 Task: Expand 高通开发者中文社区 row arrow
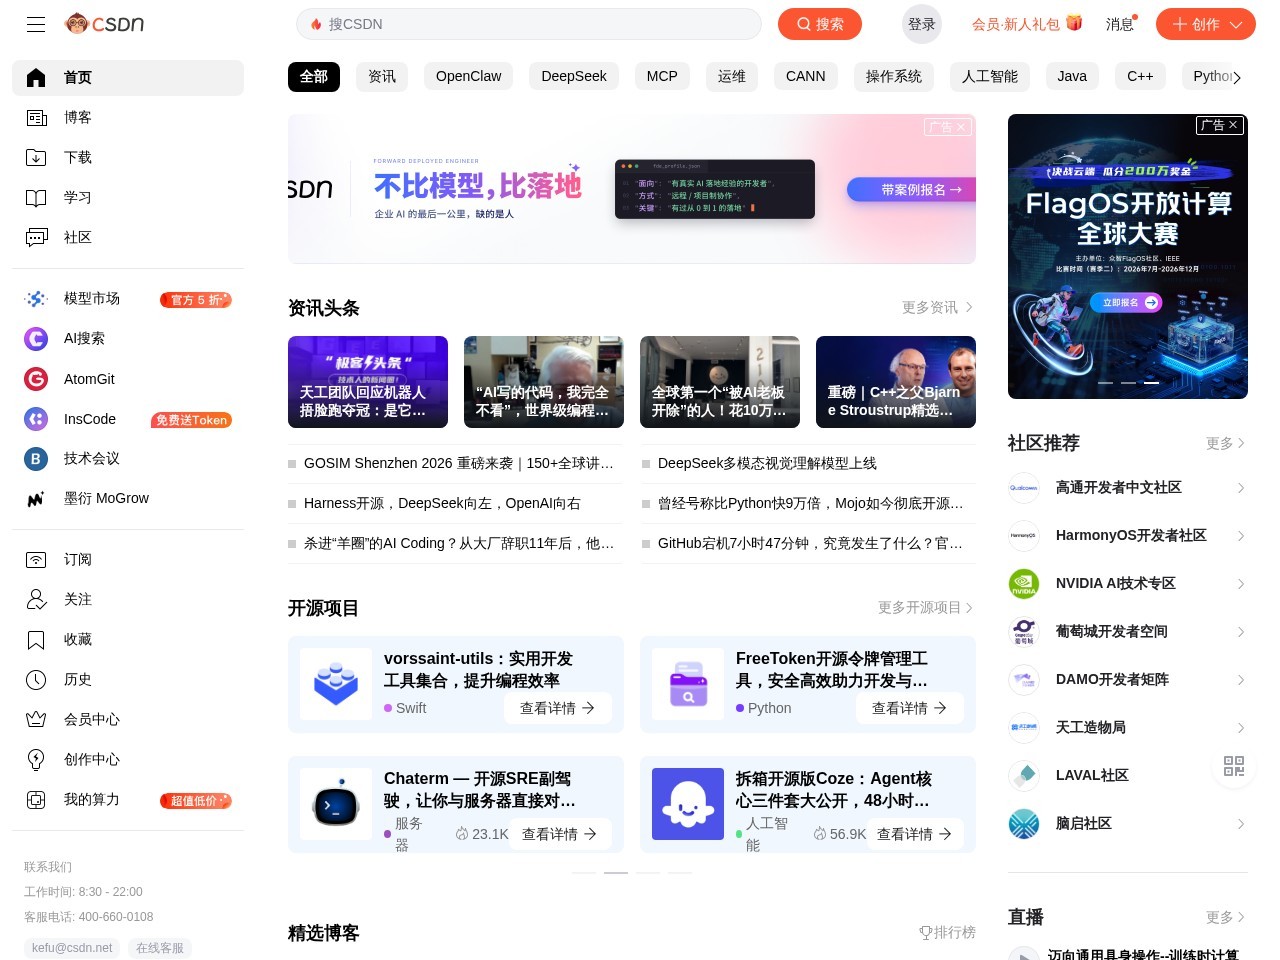tap(1240, 488)
